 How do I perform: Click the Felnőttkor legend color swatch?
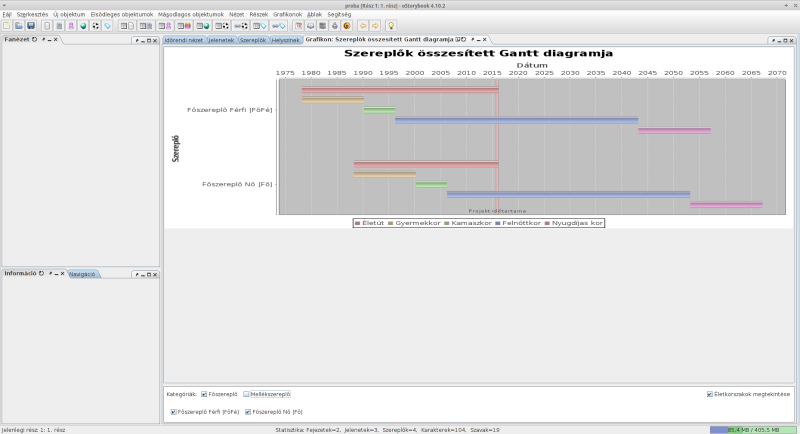498,223
